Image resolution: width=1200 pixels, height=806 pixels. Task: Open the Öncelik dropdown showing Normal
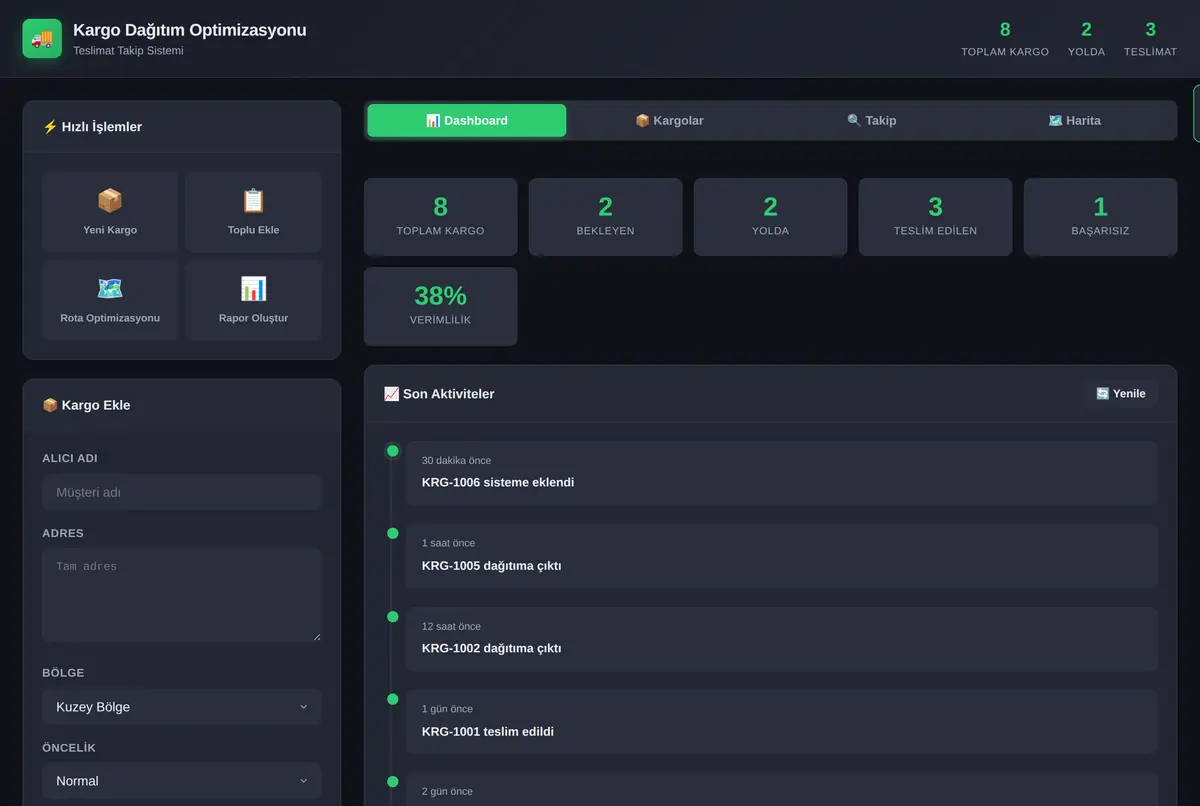pos(182,781)
